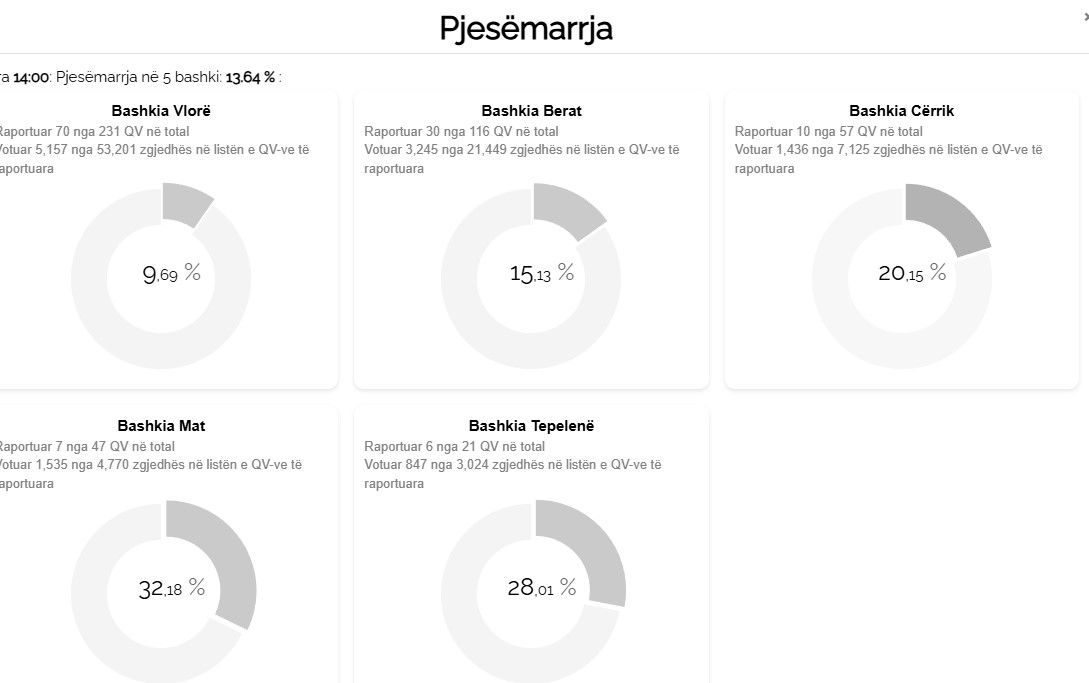Click the Pjesëmarrja page title
1089x683 pixels.
pyautogui.click(x=526, y=28)
